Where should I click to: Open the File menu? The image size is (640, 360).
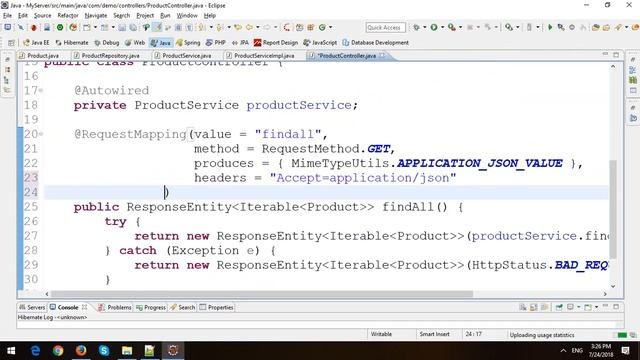pyautogui.click(x=7, y=16)
